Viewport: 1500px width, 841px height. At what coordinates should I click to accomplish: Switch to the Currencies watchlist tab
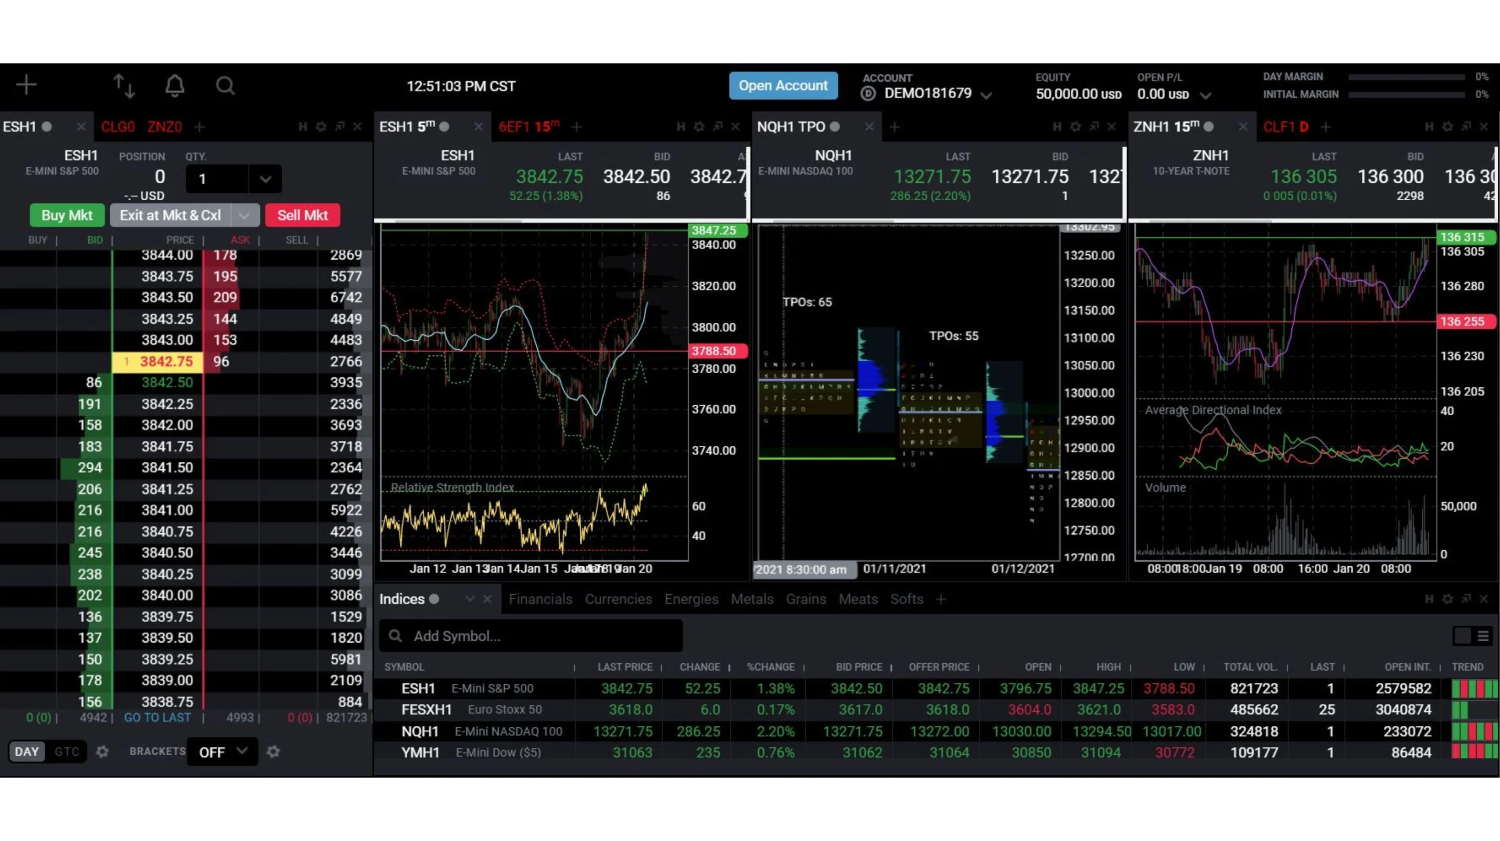point(618,599)
